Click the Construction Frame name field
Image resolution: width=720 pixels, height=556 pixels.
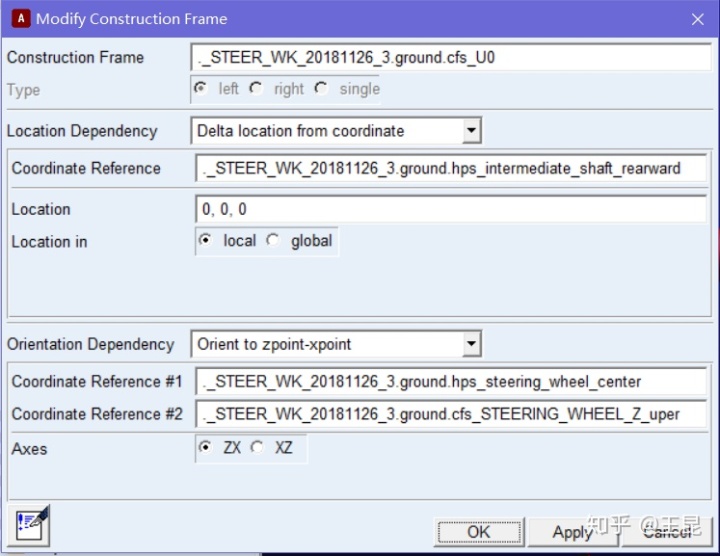(x=450, y=58)
